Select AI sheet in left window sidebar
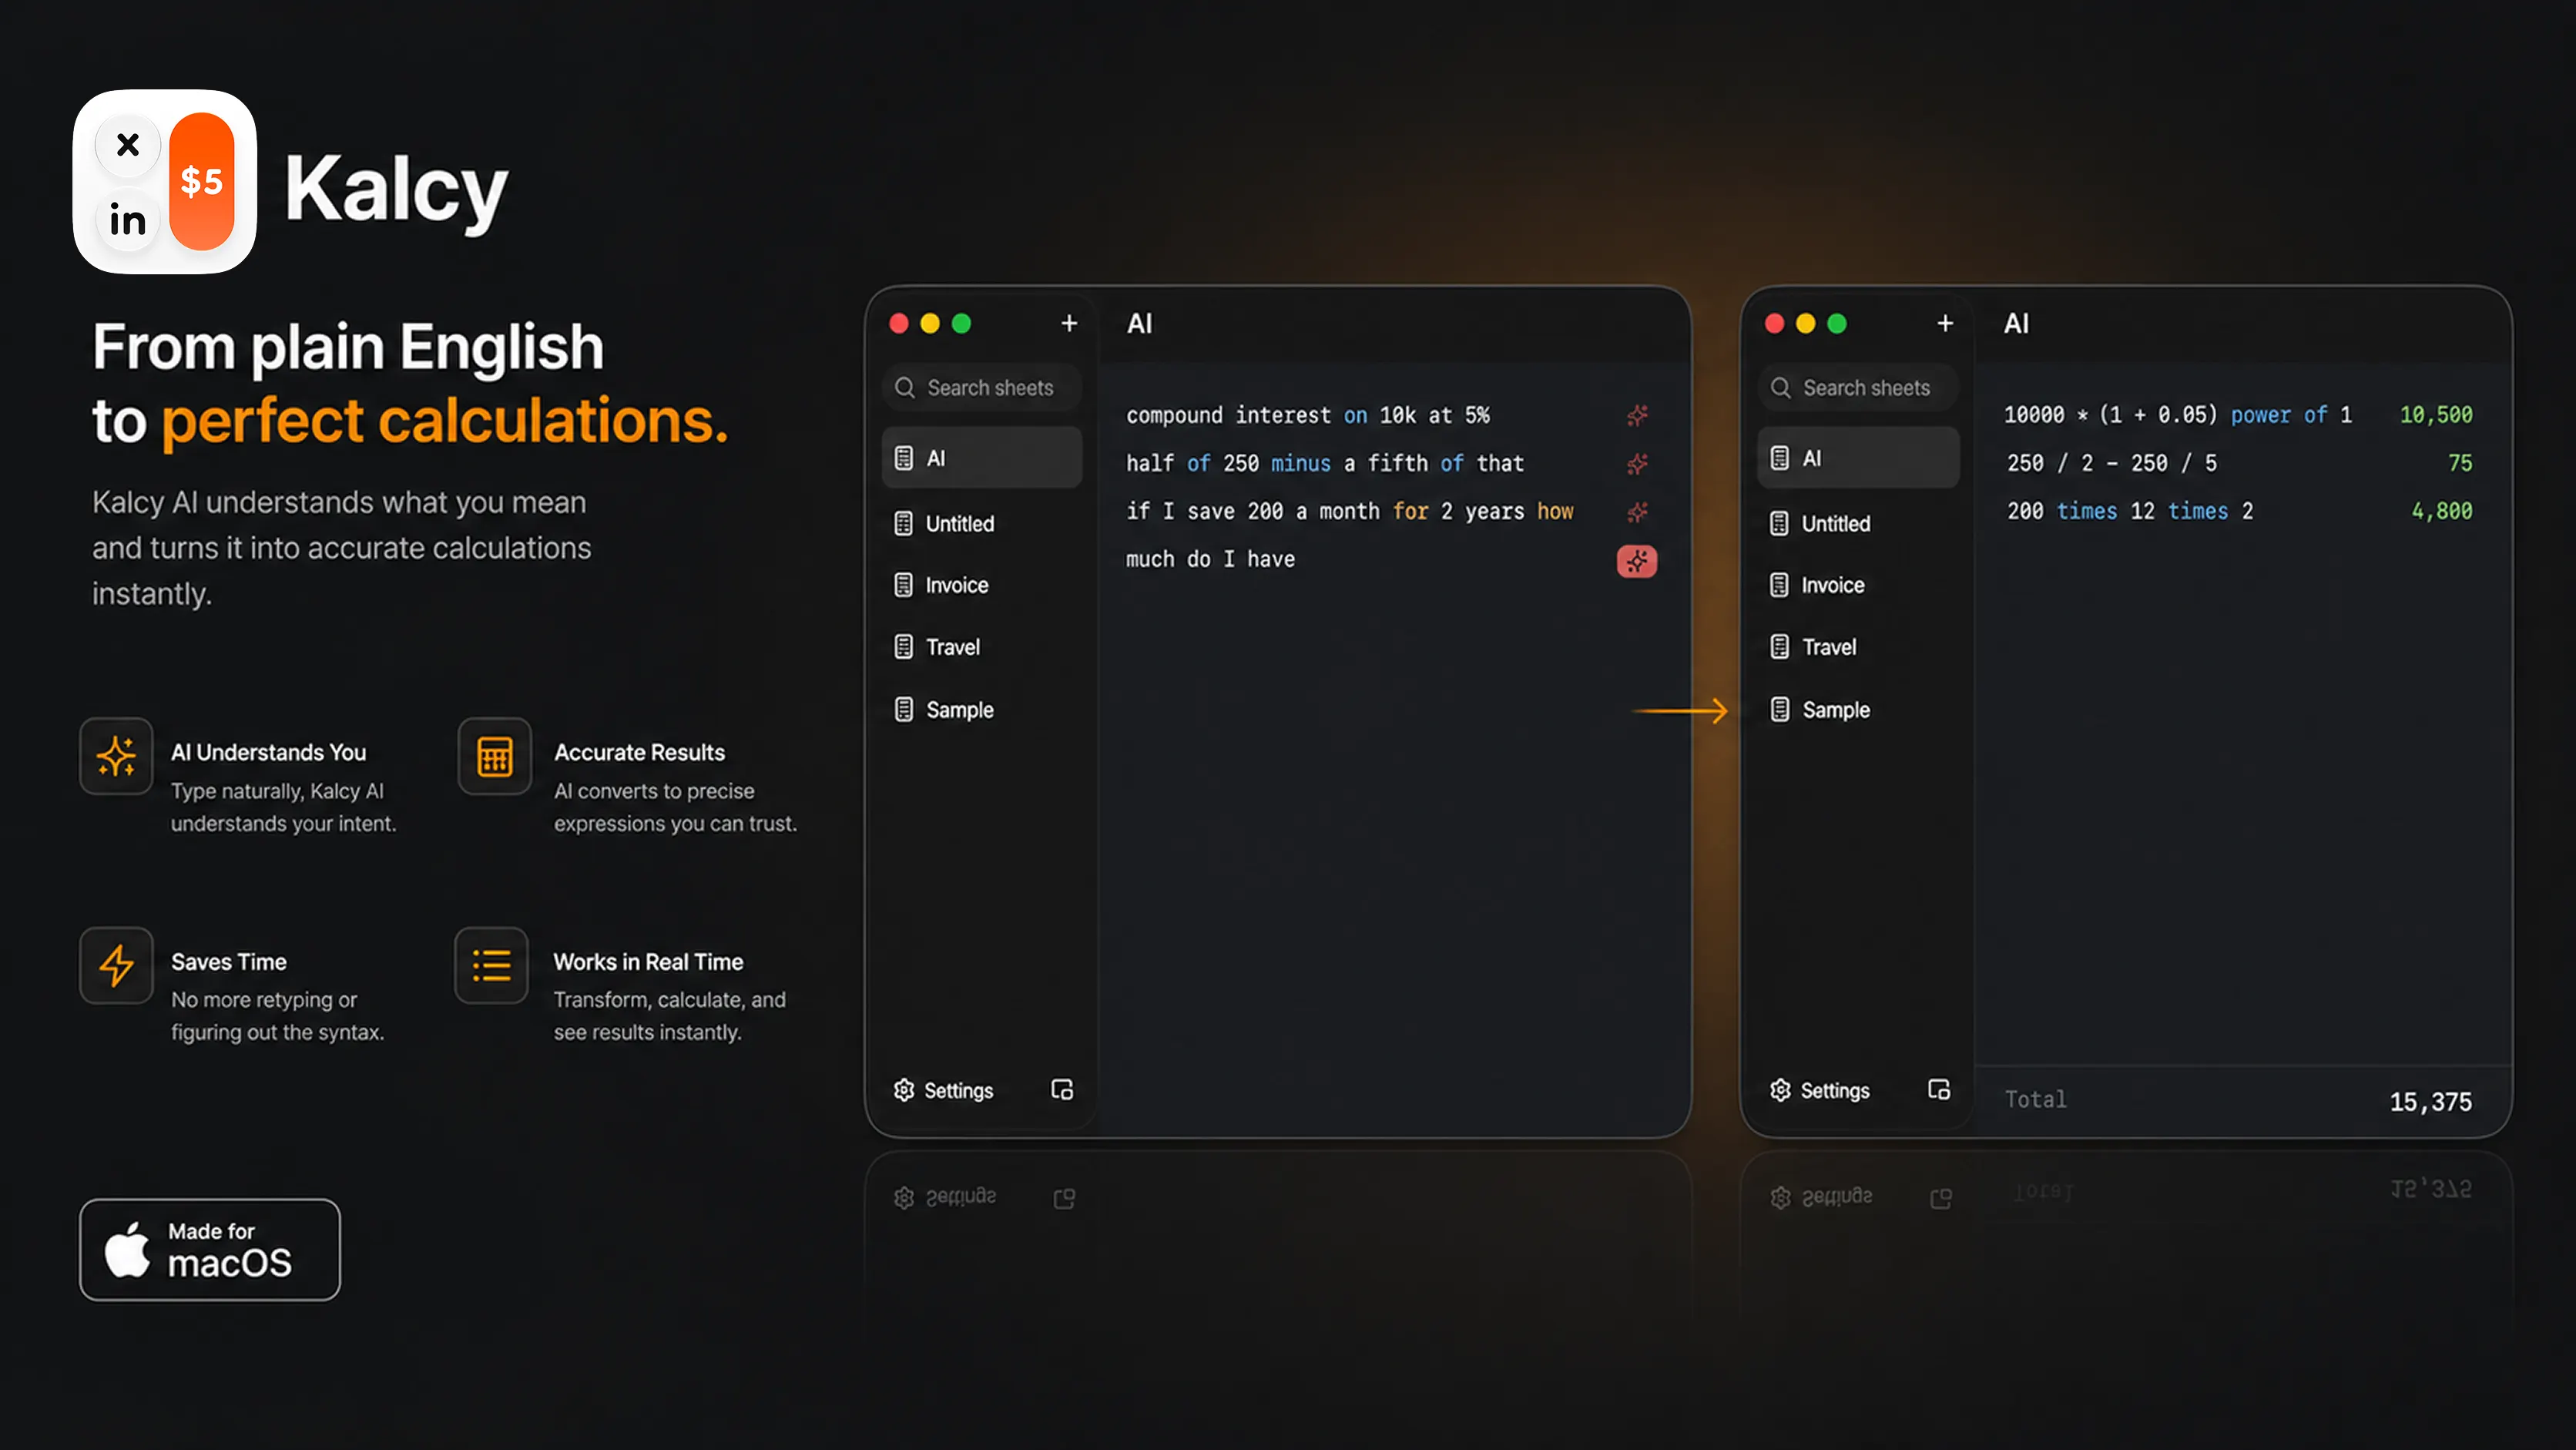 [x=981, y=458]
